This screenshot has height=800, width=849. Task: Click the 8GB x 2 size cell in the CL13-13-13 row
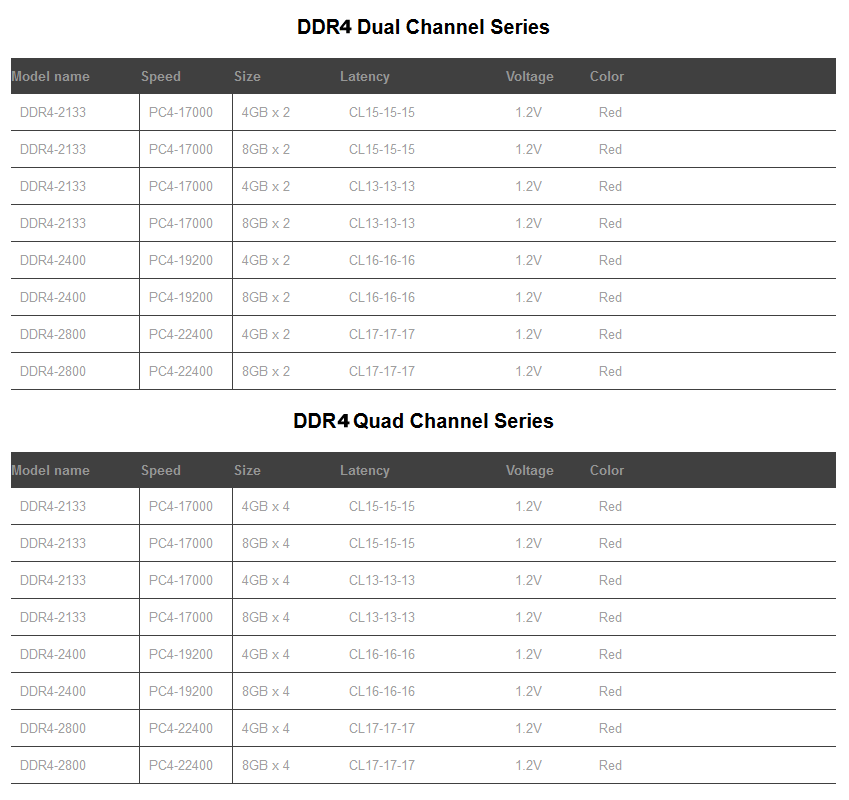[266, 223]
